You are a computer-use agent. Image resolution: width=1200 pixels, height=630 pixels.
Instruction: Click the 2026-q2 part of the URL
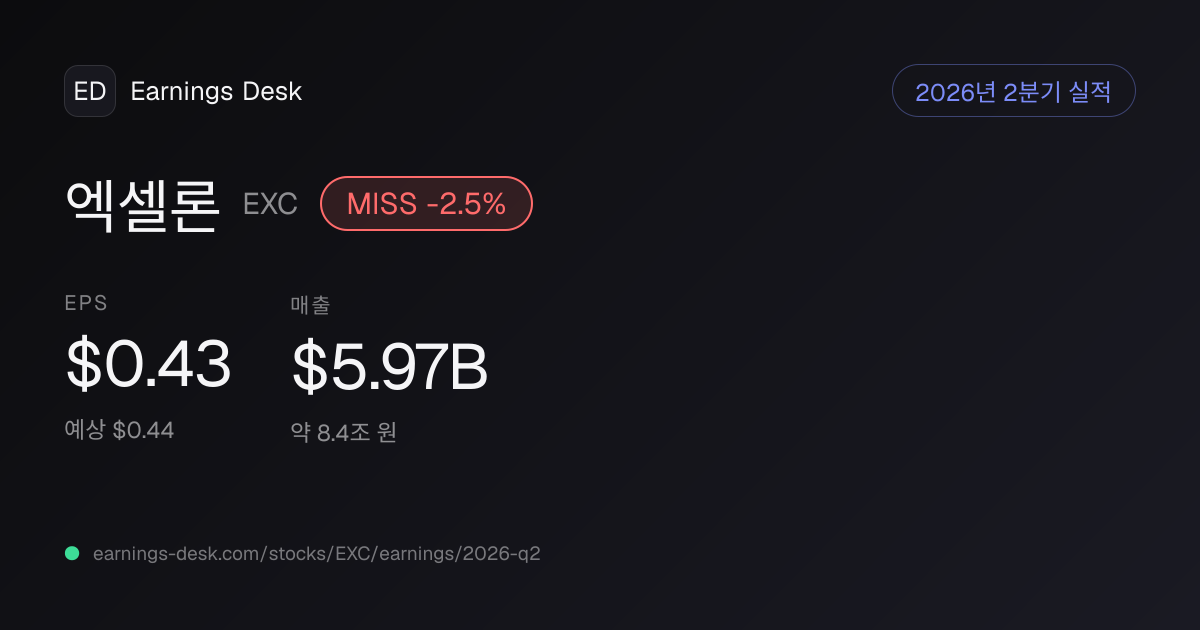coord(501,553)
